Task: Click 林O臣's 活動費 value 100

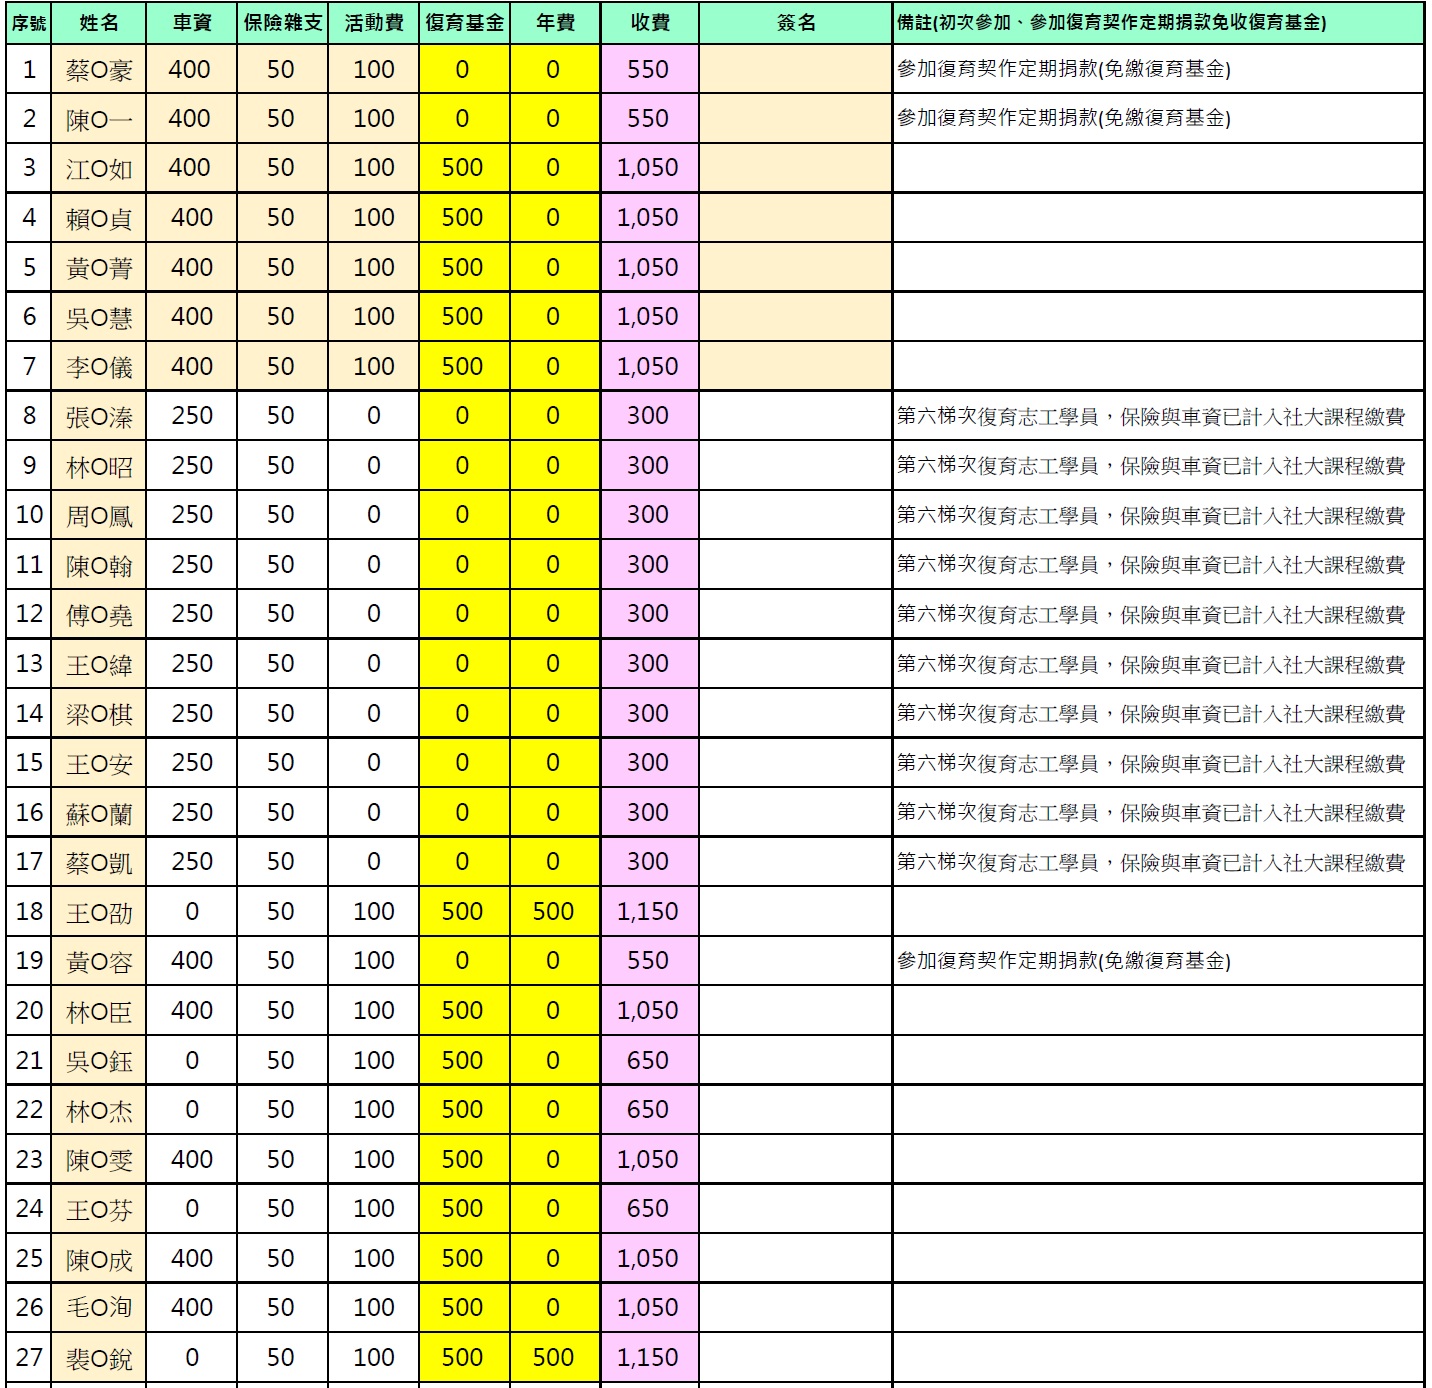Action: coord(374,1011)
